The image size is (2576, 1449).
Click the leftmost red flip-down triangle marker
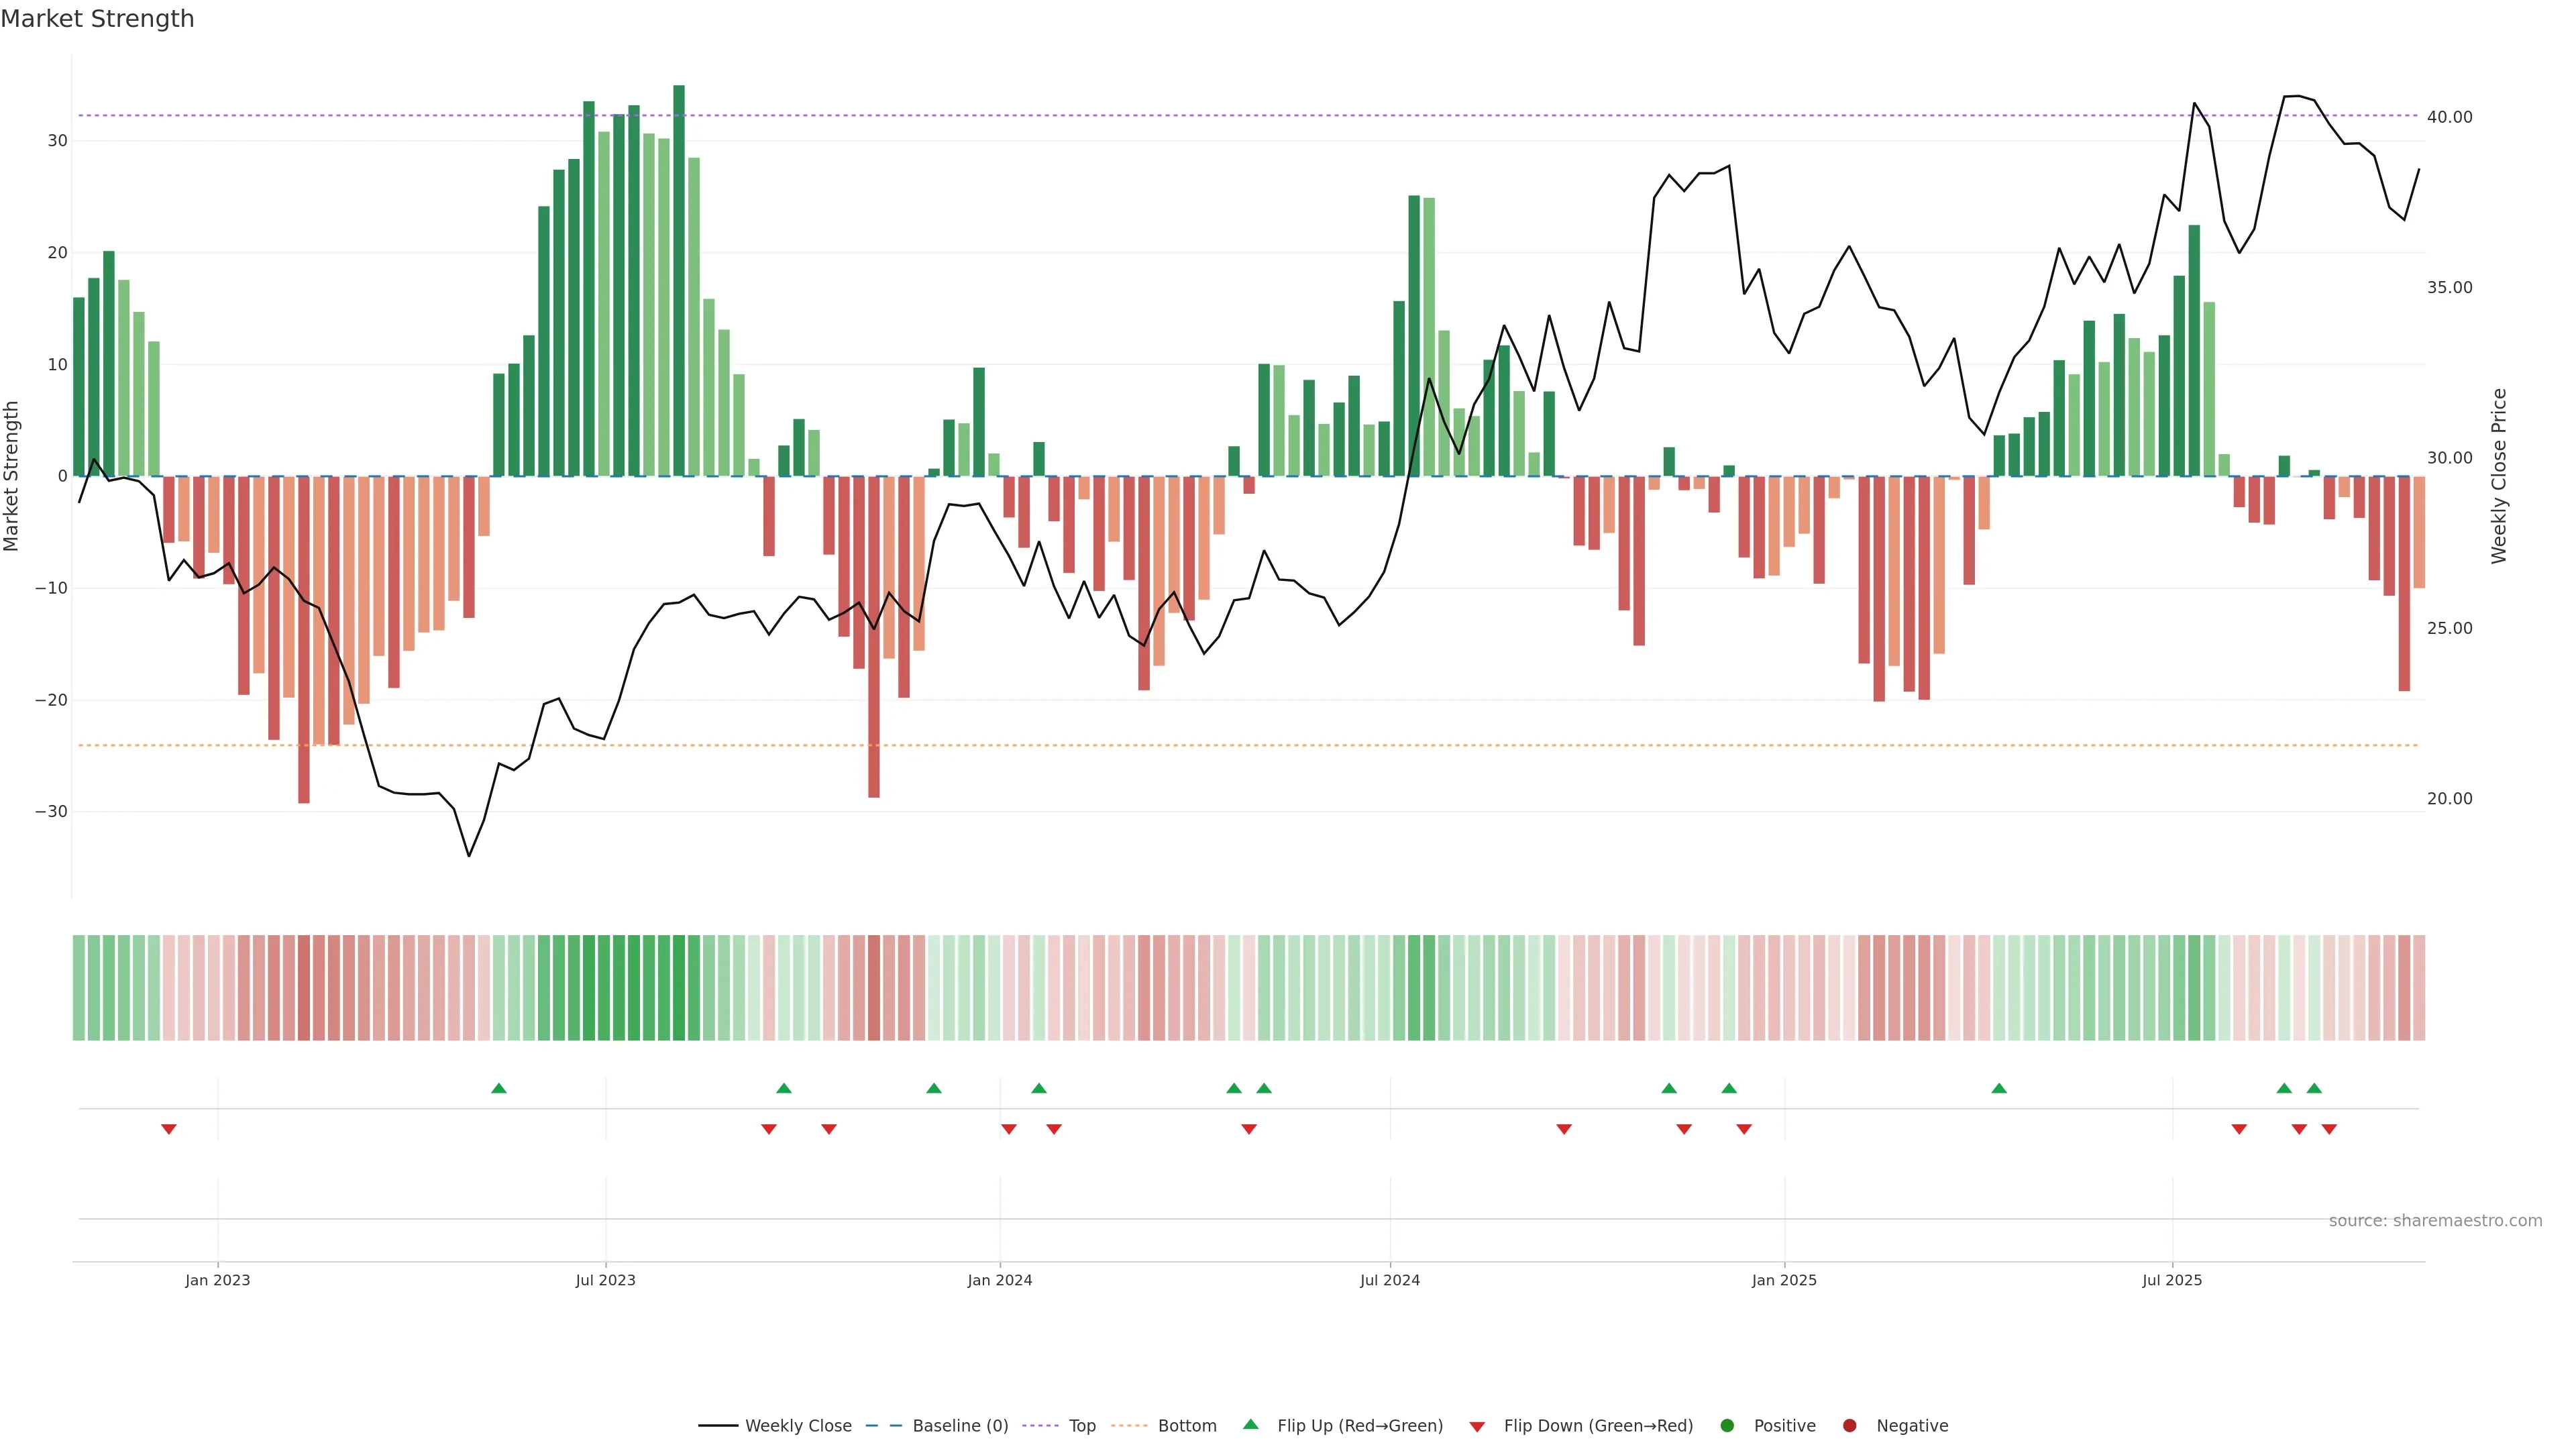(169, 1129)
